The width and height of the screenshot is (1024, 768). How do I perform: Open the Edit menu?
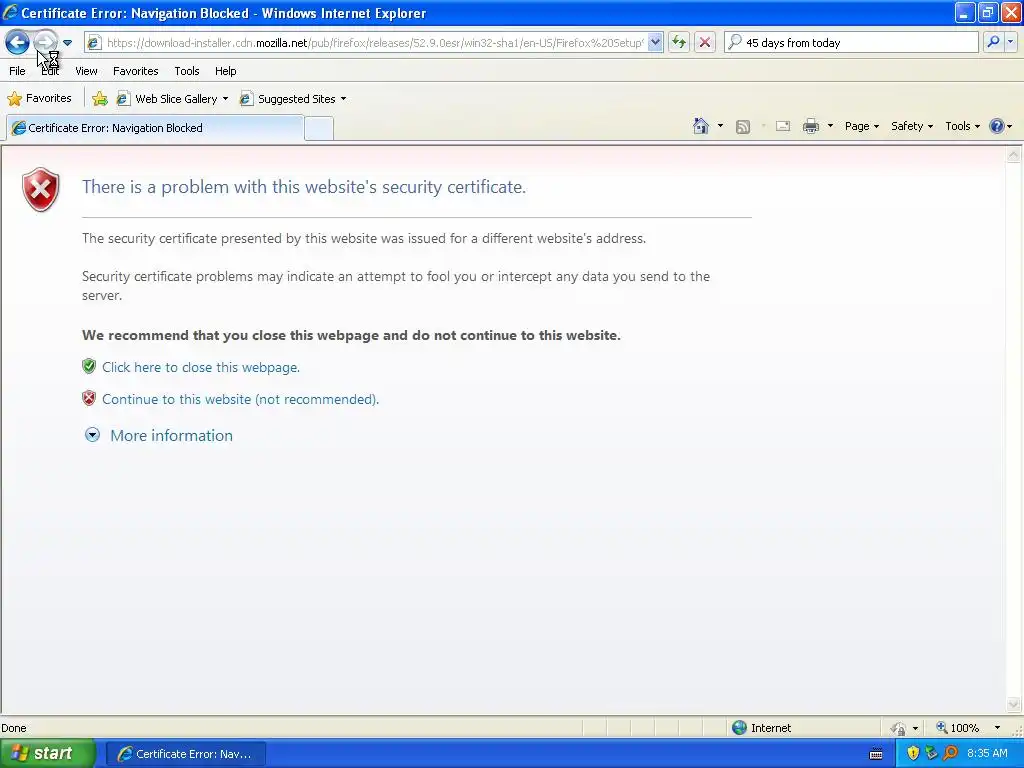click(x=50, y=71)
